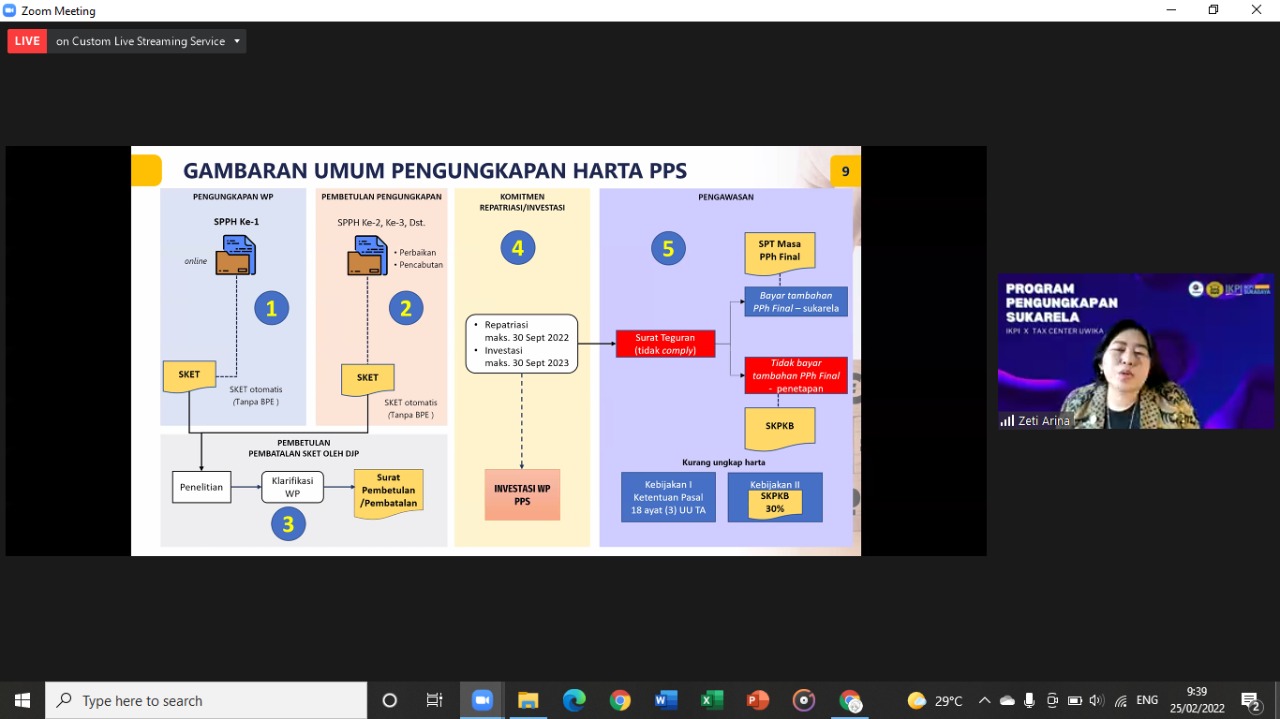Open File Explorer from the taskbar
This screenshot has height=719, width=1280.
tap(528, 701)
